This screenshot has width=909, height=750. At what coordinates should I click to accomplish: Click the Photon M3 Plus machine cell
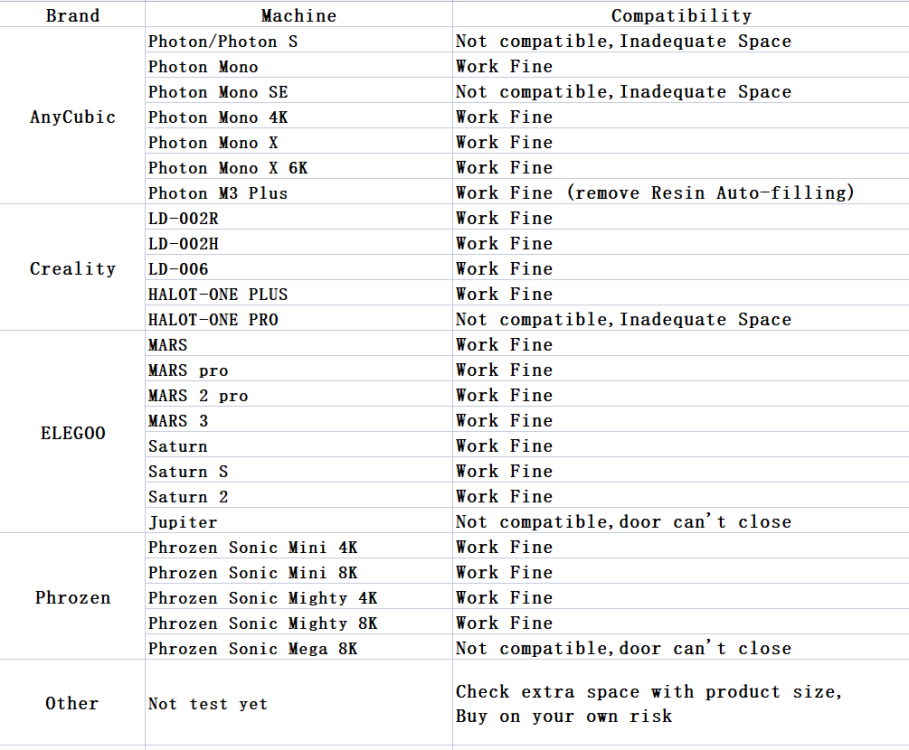(x=218, y=193)
